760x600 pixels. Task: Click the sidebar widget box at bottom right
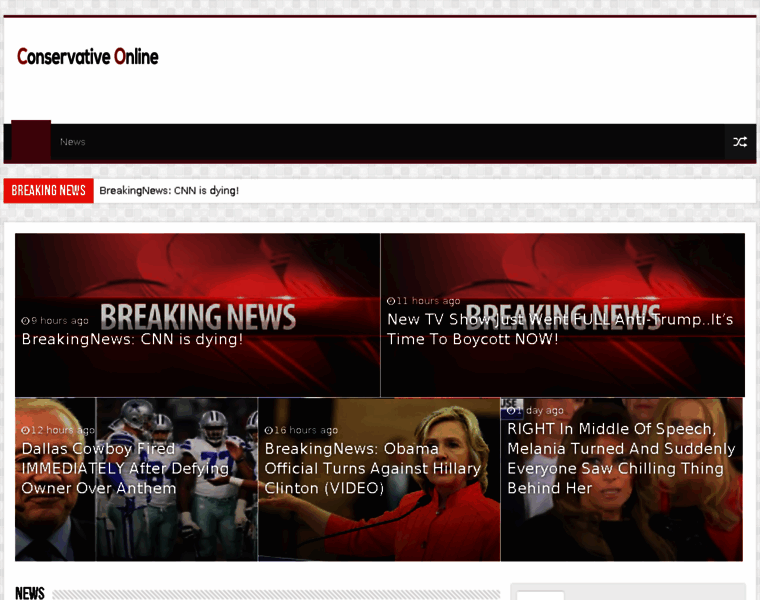(x=628, y=593)
